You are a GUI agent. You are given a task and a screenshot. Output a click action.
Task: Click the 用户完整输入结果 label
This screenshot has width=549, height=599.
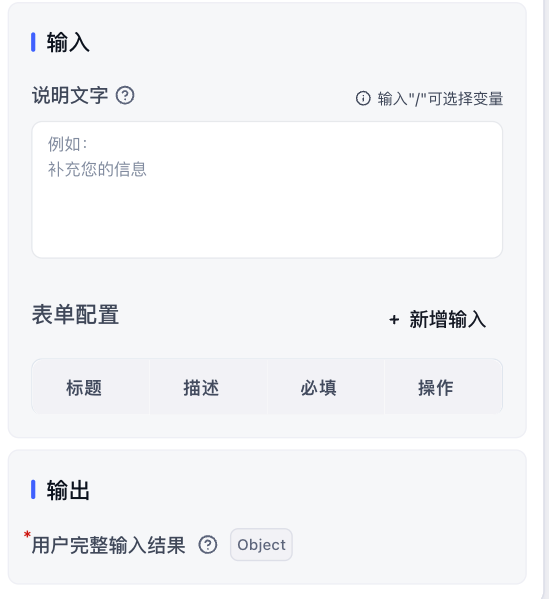point(109,545)
